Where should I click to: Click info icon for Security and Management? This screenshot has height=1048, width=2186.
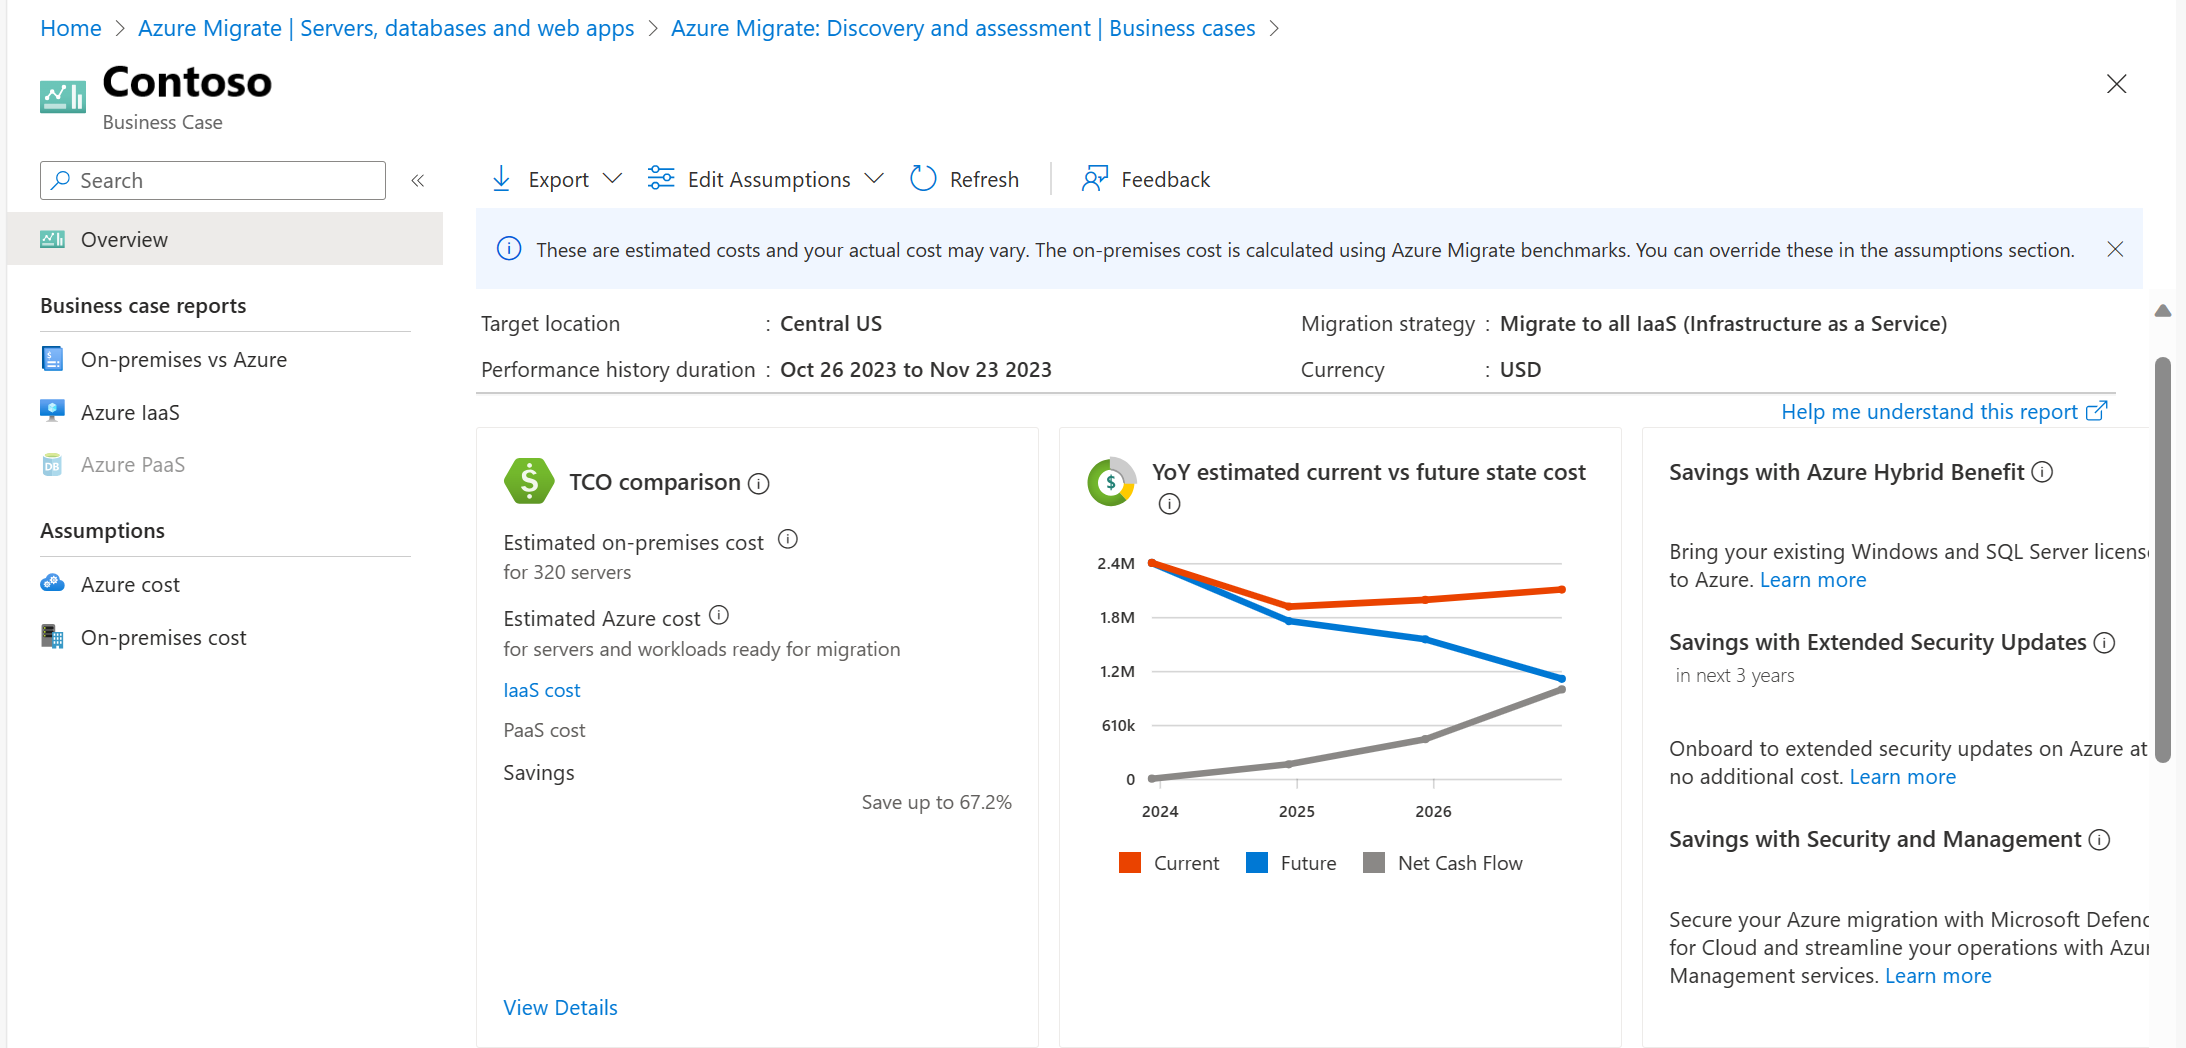tap(2100, 840)
